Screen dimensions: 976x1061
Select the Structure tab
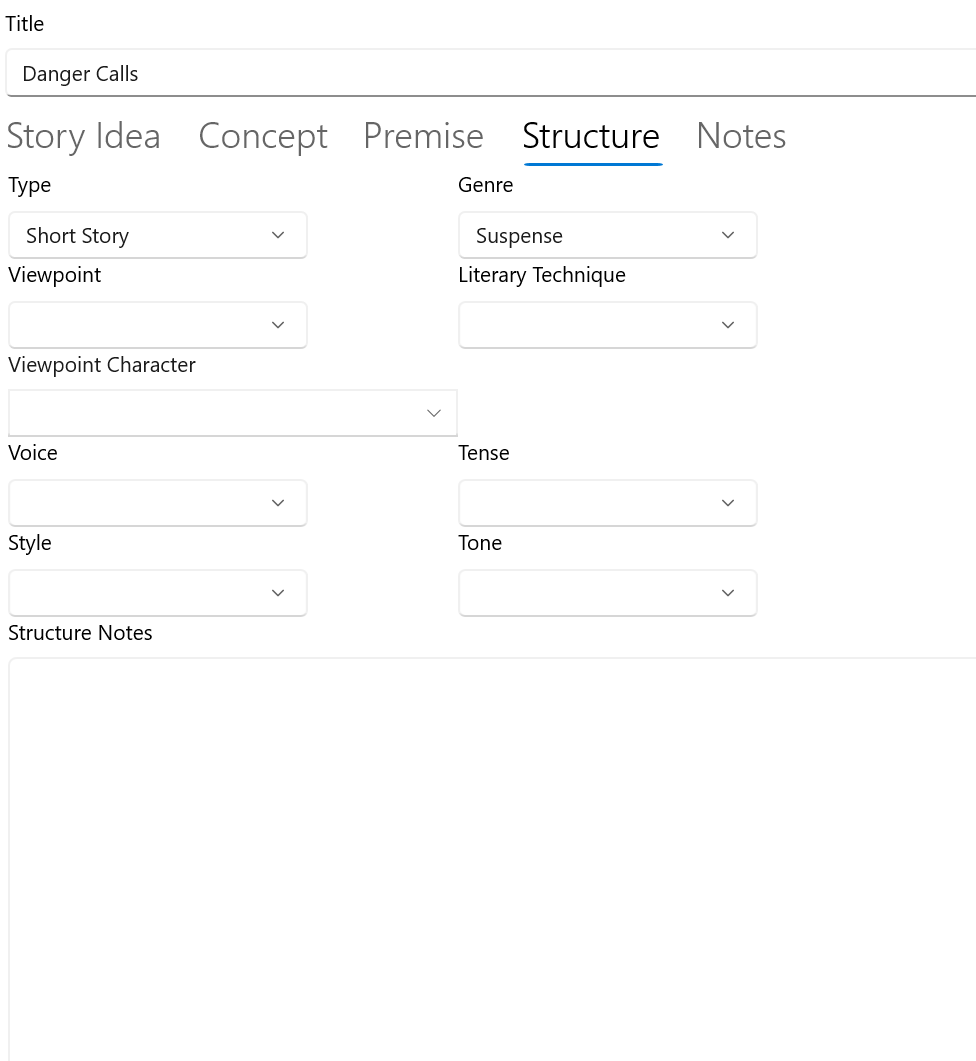pyautogui.click(x=592, y=137)
